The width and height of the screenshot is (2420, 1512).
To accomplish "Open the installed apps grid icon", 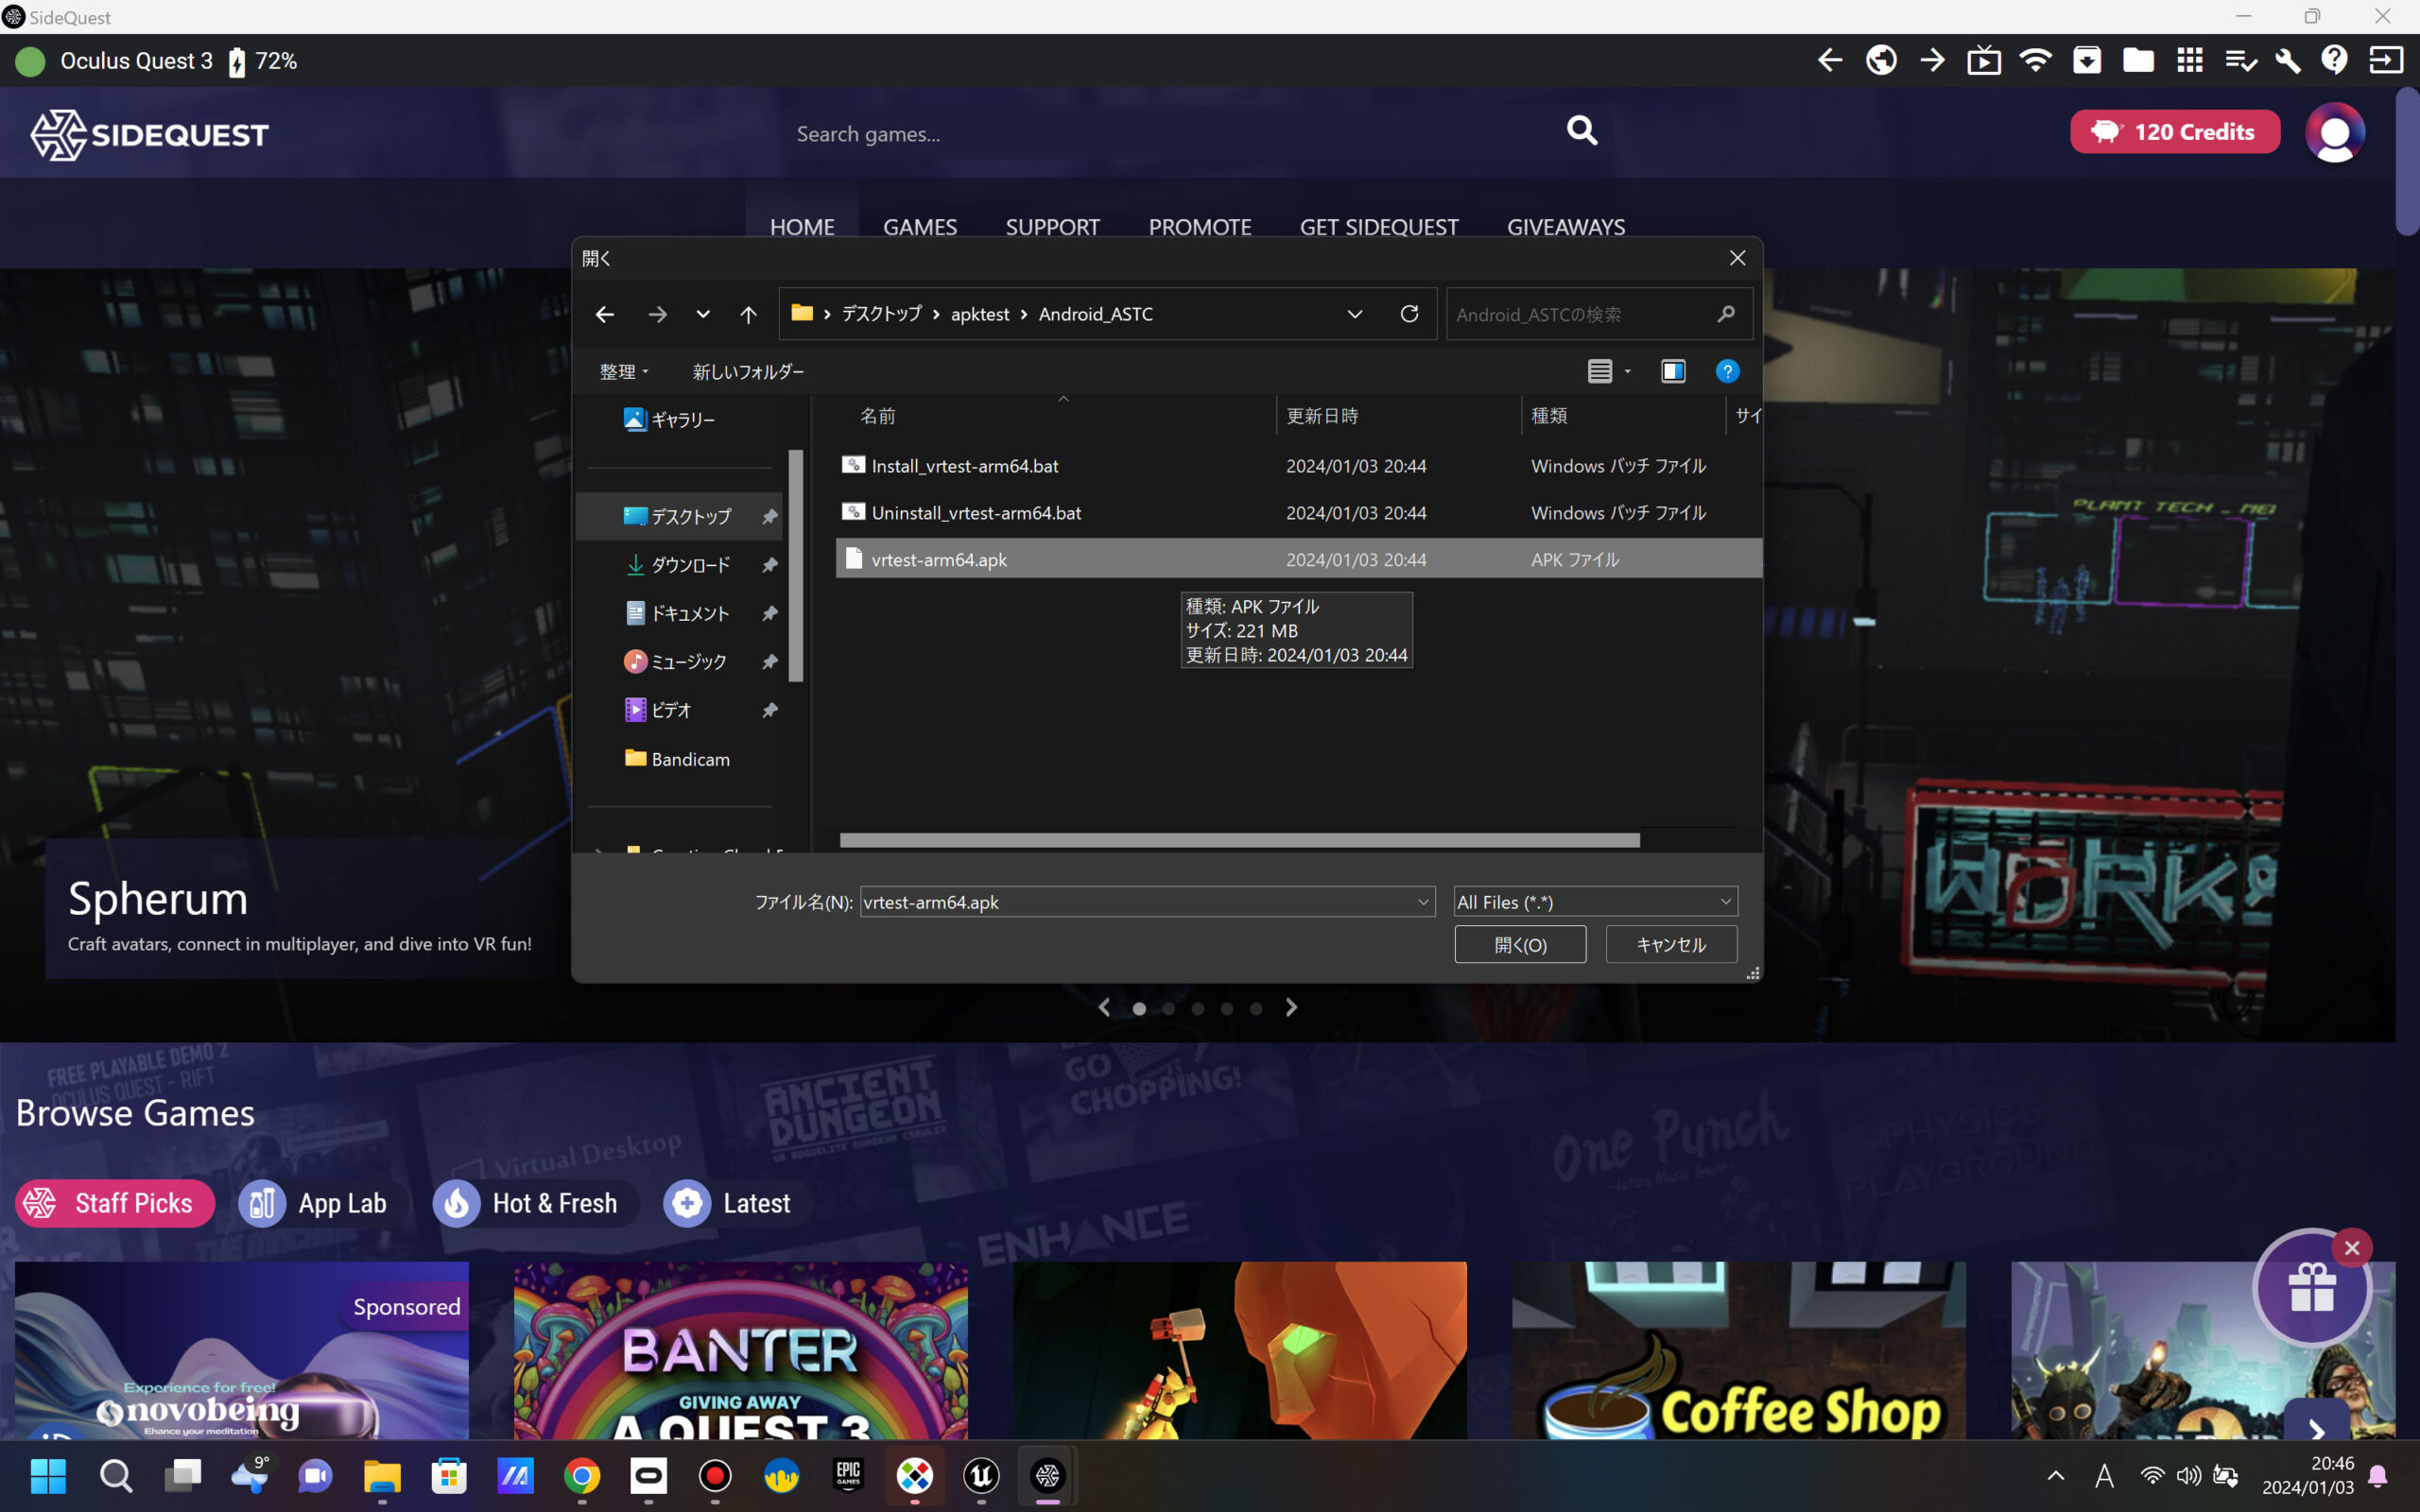I will pyautogui.click(x=2189, y=61).
